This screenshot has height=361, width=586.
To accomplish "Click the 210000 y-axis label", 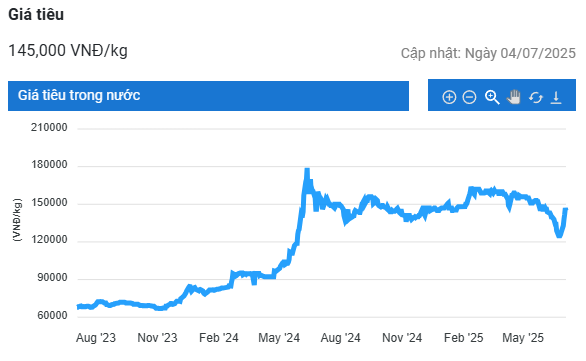I will (x=49, y=127).
